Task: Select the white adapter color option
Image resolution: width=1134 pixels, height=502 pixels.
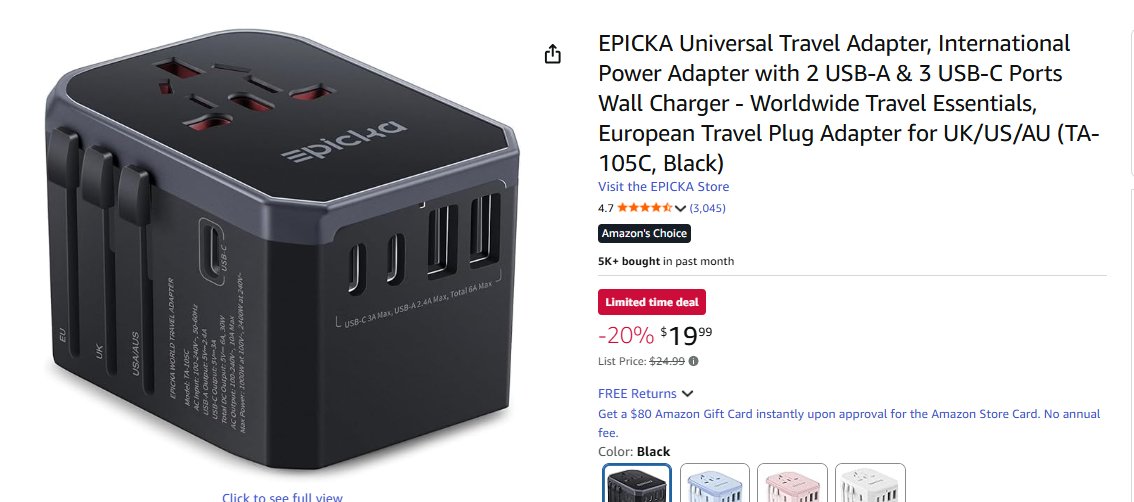Action: (871, 482)
